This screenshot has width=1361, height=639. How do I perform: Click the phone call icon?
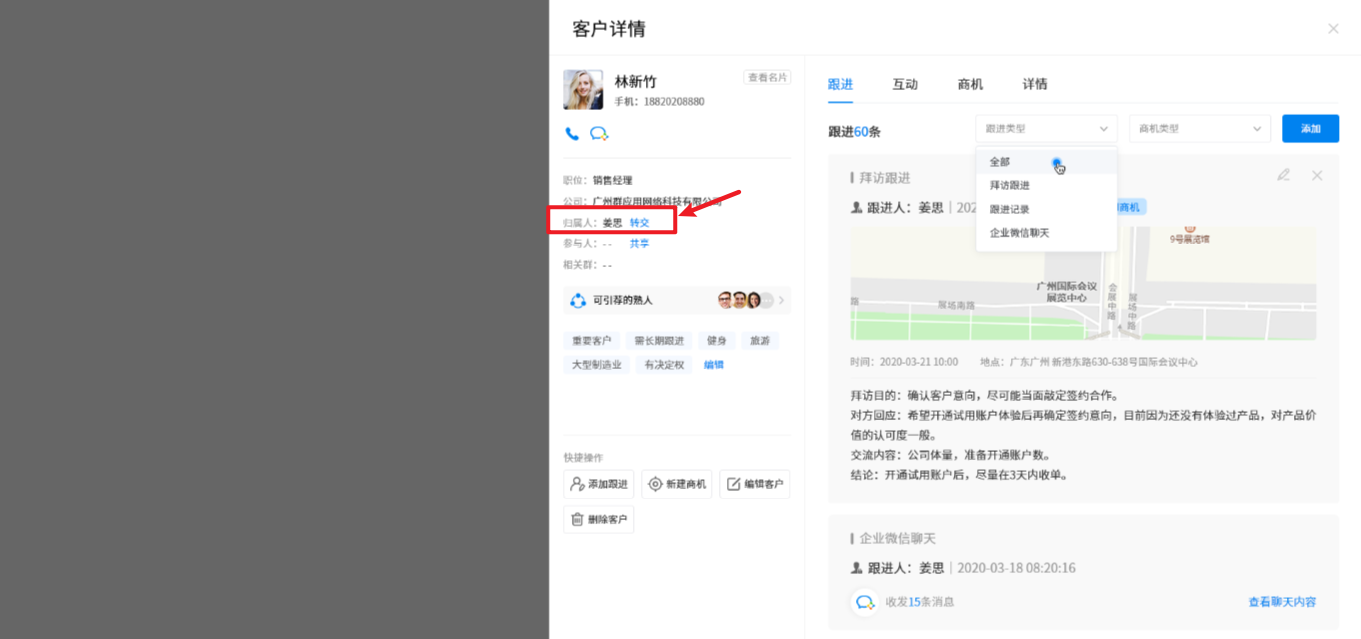tap(572, 134)
